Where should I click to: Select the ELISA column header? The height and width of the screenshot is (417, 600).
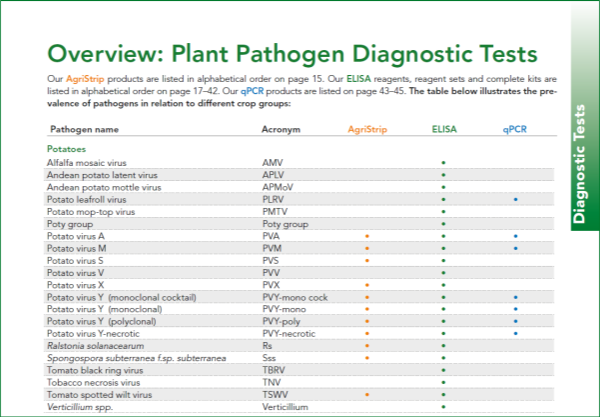pyautogui.click(x=444, y=129)
